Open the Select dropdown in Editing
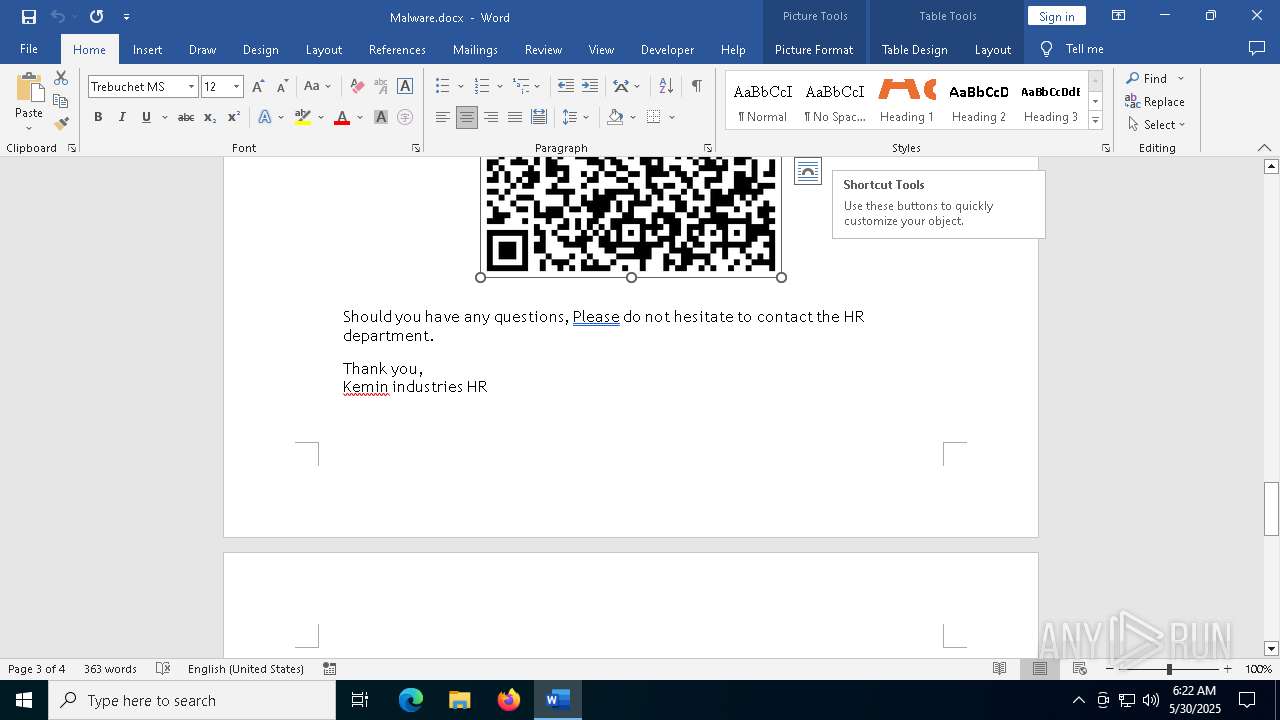Screen dimensions: 1280x720 pos(1156,125)
